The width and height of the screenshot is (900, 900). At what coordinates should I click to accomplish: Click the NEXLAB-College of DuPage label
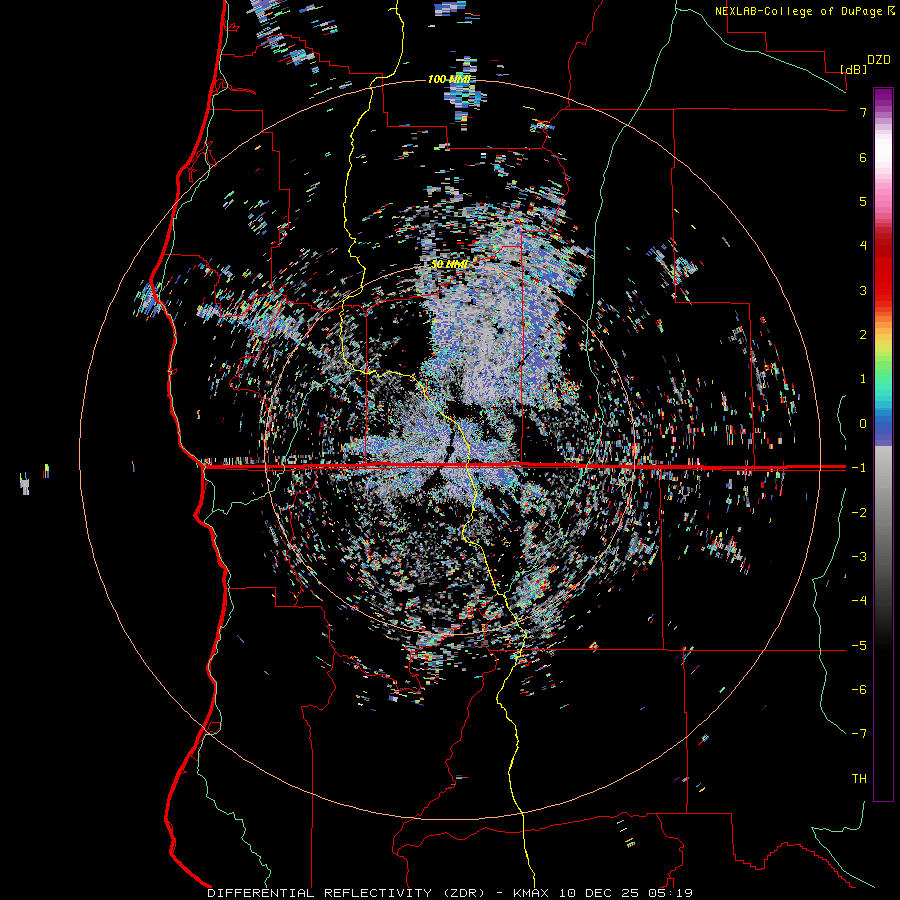pyautogui.click(x=804, y=11)
